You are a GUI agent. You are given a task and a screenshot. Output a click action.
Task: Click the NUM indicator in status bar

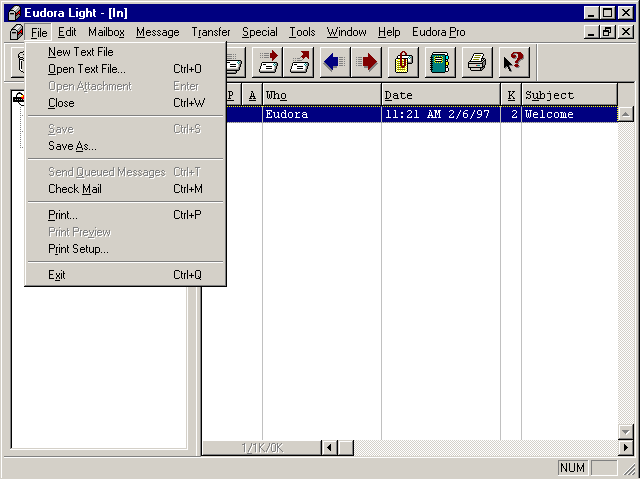572,468
